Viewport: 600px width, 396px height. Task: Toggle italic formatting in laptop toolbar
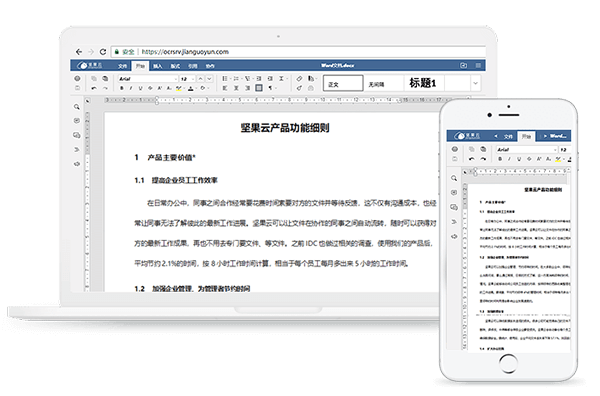[131, 88]
